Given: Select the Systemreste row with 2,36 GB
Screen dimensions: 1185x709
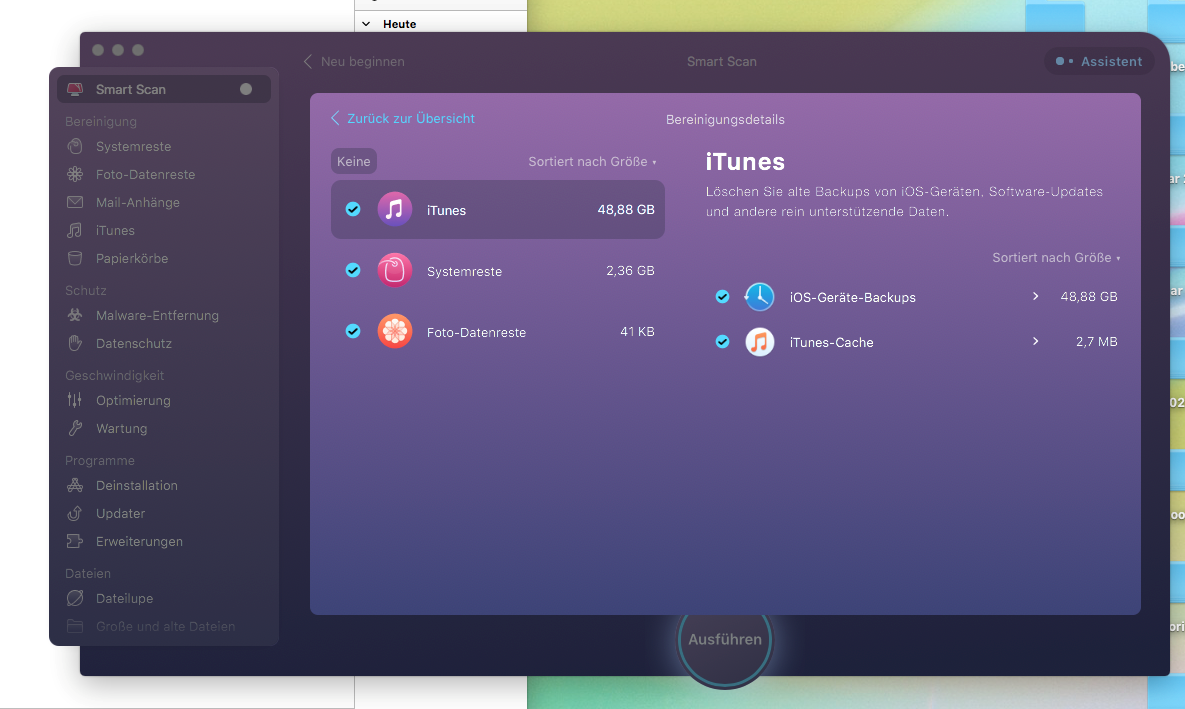Looking at the screenshot, I should tap(497, 271).
